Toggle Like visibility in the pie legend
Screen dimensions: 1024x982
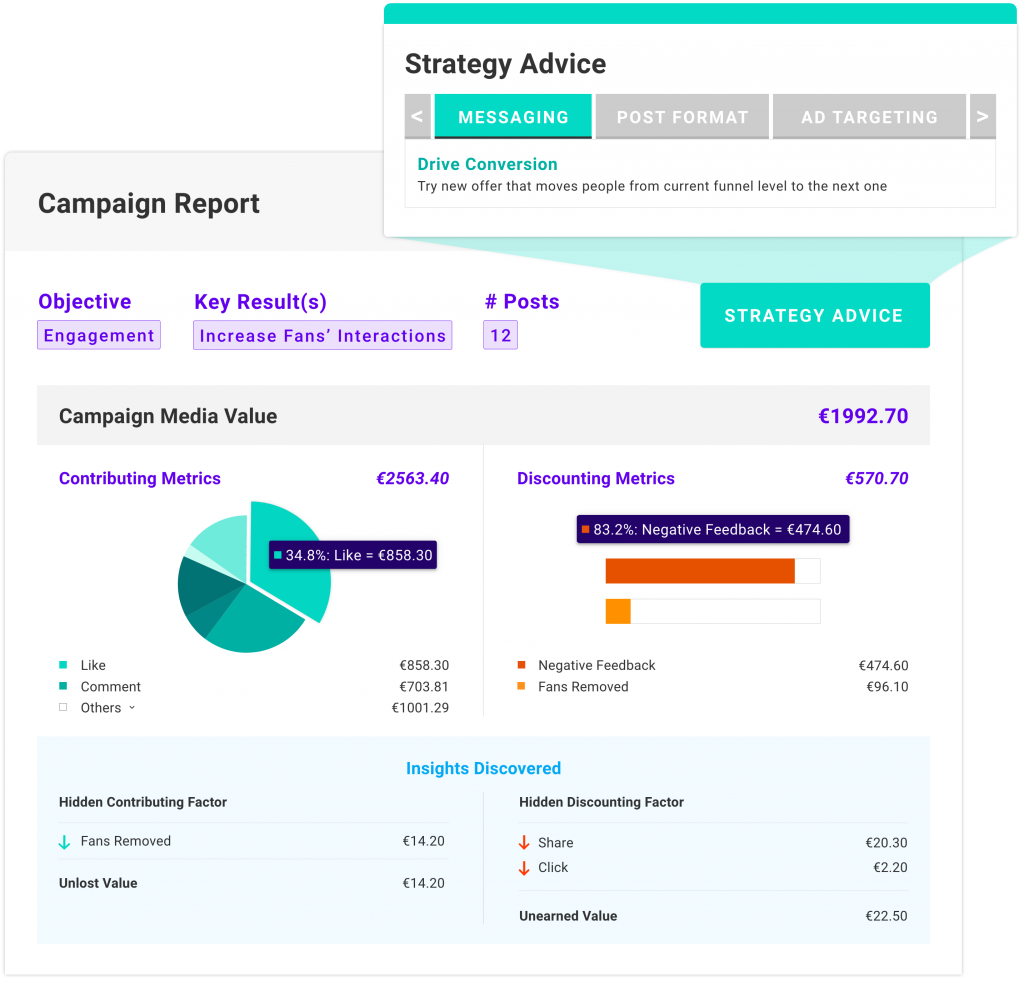coord(65,665)
